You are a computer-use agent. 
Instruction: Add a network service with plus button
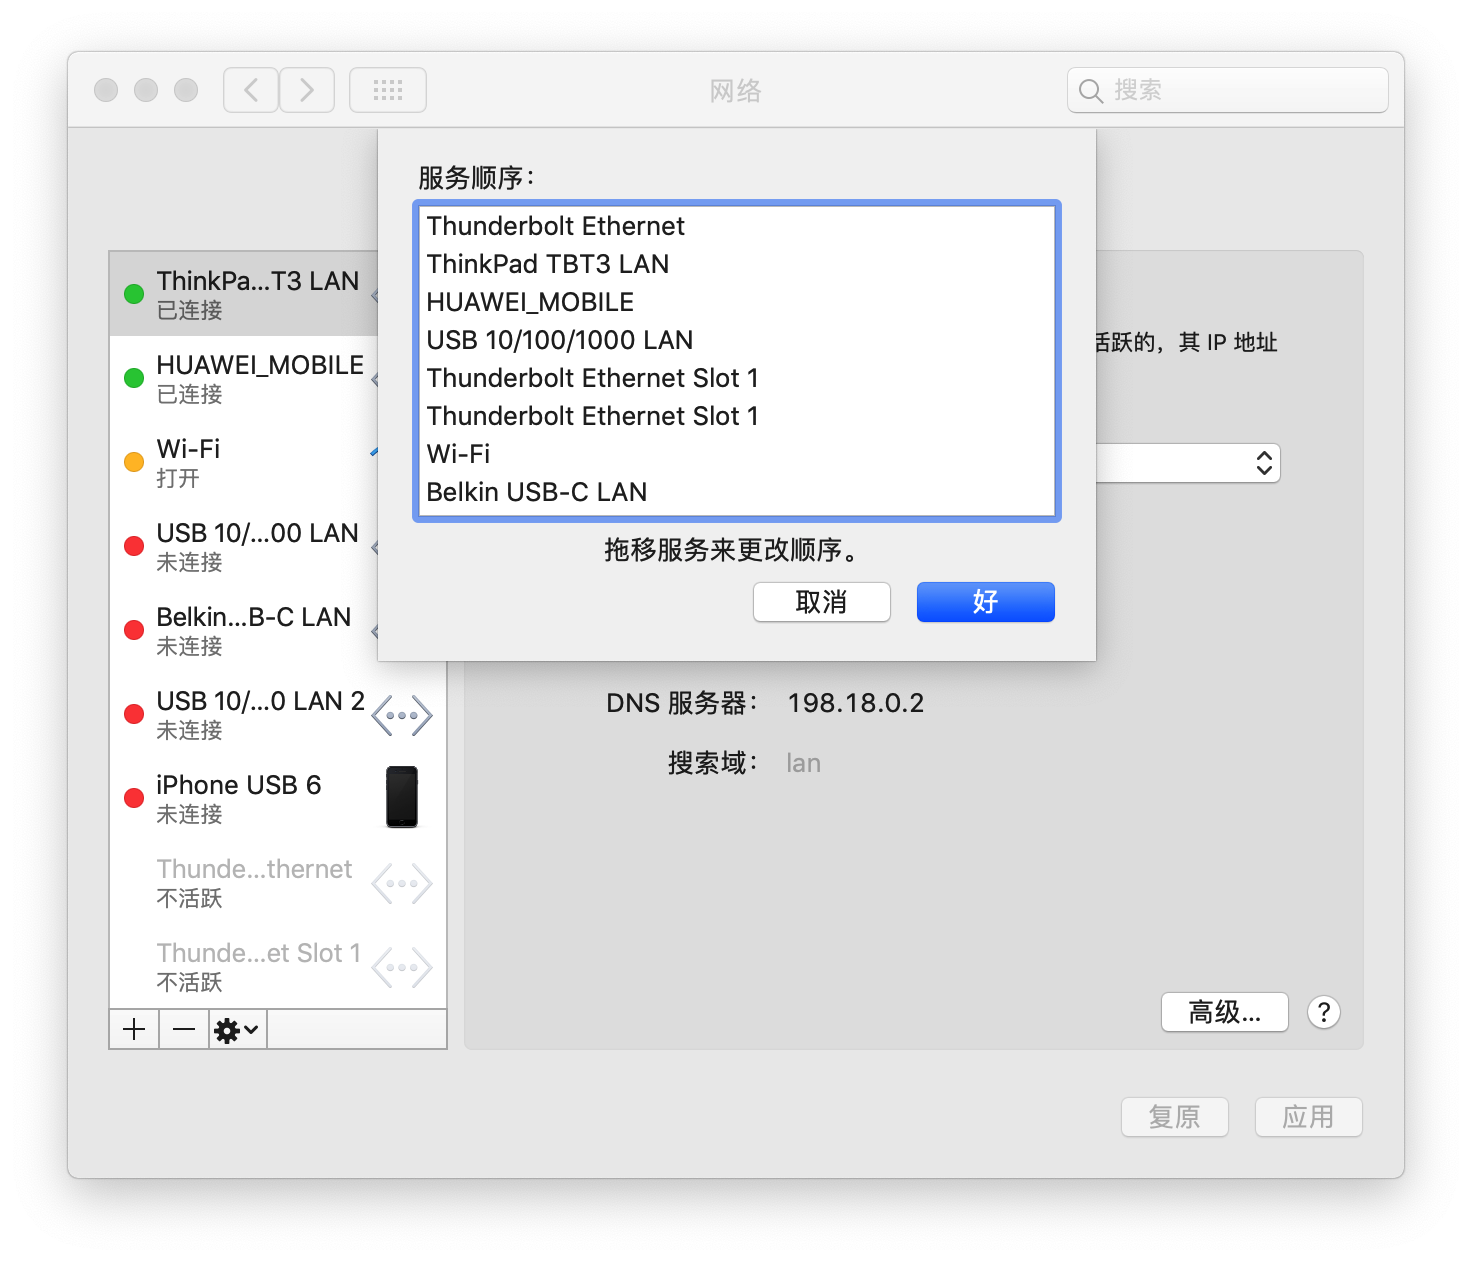point(134,1029)
